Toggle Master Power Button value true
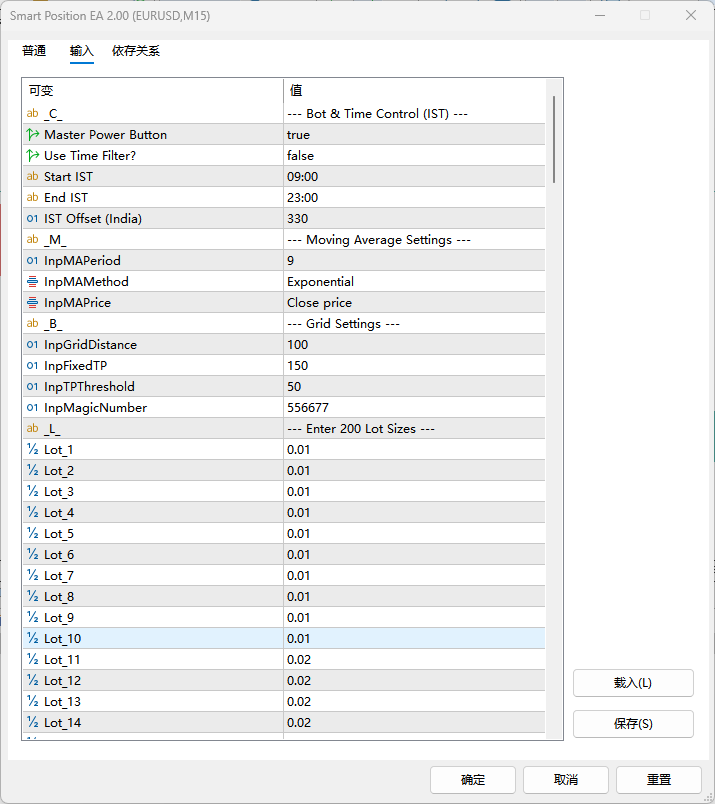 (414, 134)
